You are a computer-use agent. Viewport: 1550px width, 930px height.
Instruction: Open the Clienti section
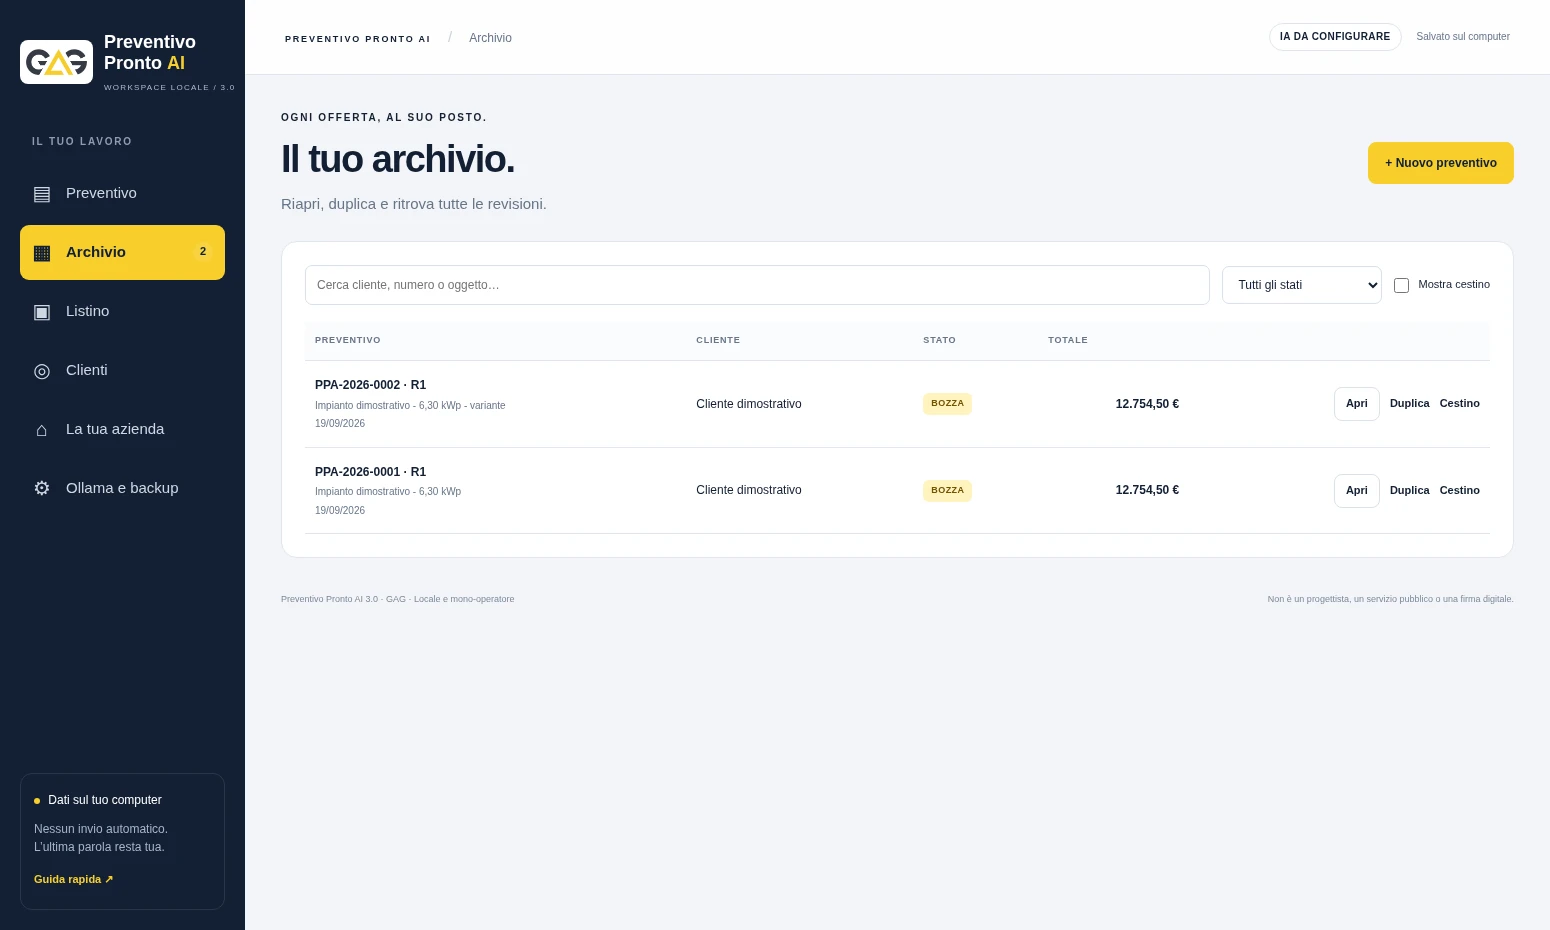(x=122, y=370)
